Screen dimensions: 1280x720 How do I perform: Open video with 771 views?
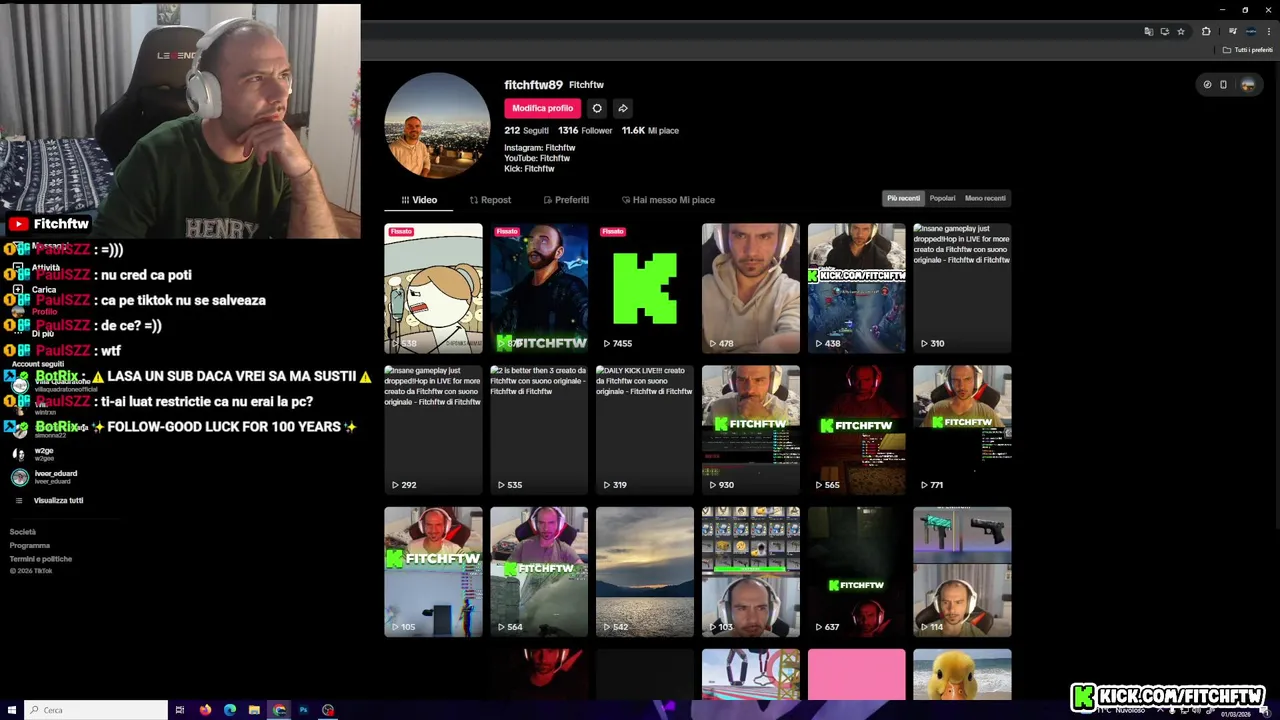(x=962, y=430)
